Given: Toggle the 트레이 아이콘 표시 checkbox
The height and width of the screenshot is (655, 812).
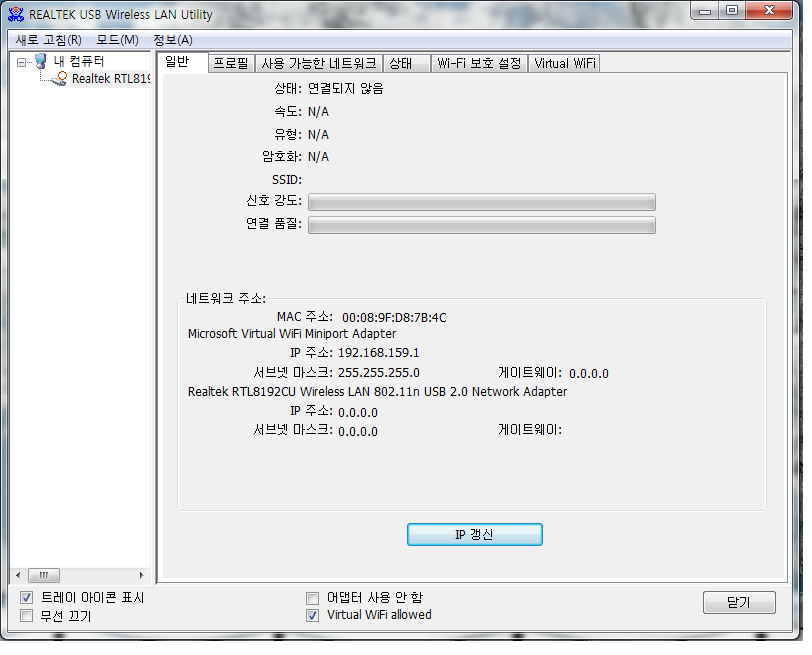Looking at the screenshot, I should coord(26,598).
